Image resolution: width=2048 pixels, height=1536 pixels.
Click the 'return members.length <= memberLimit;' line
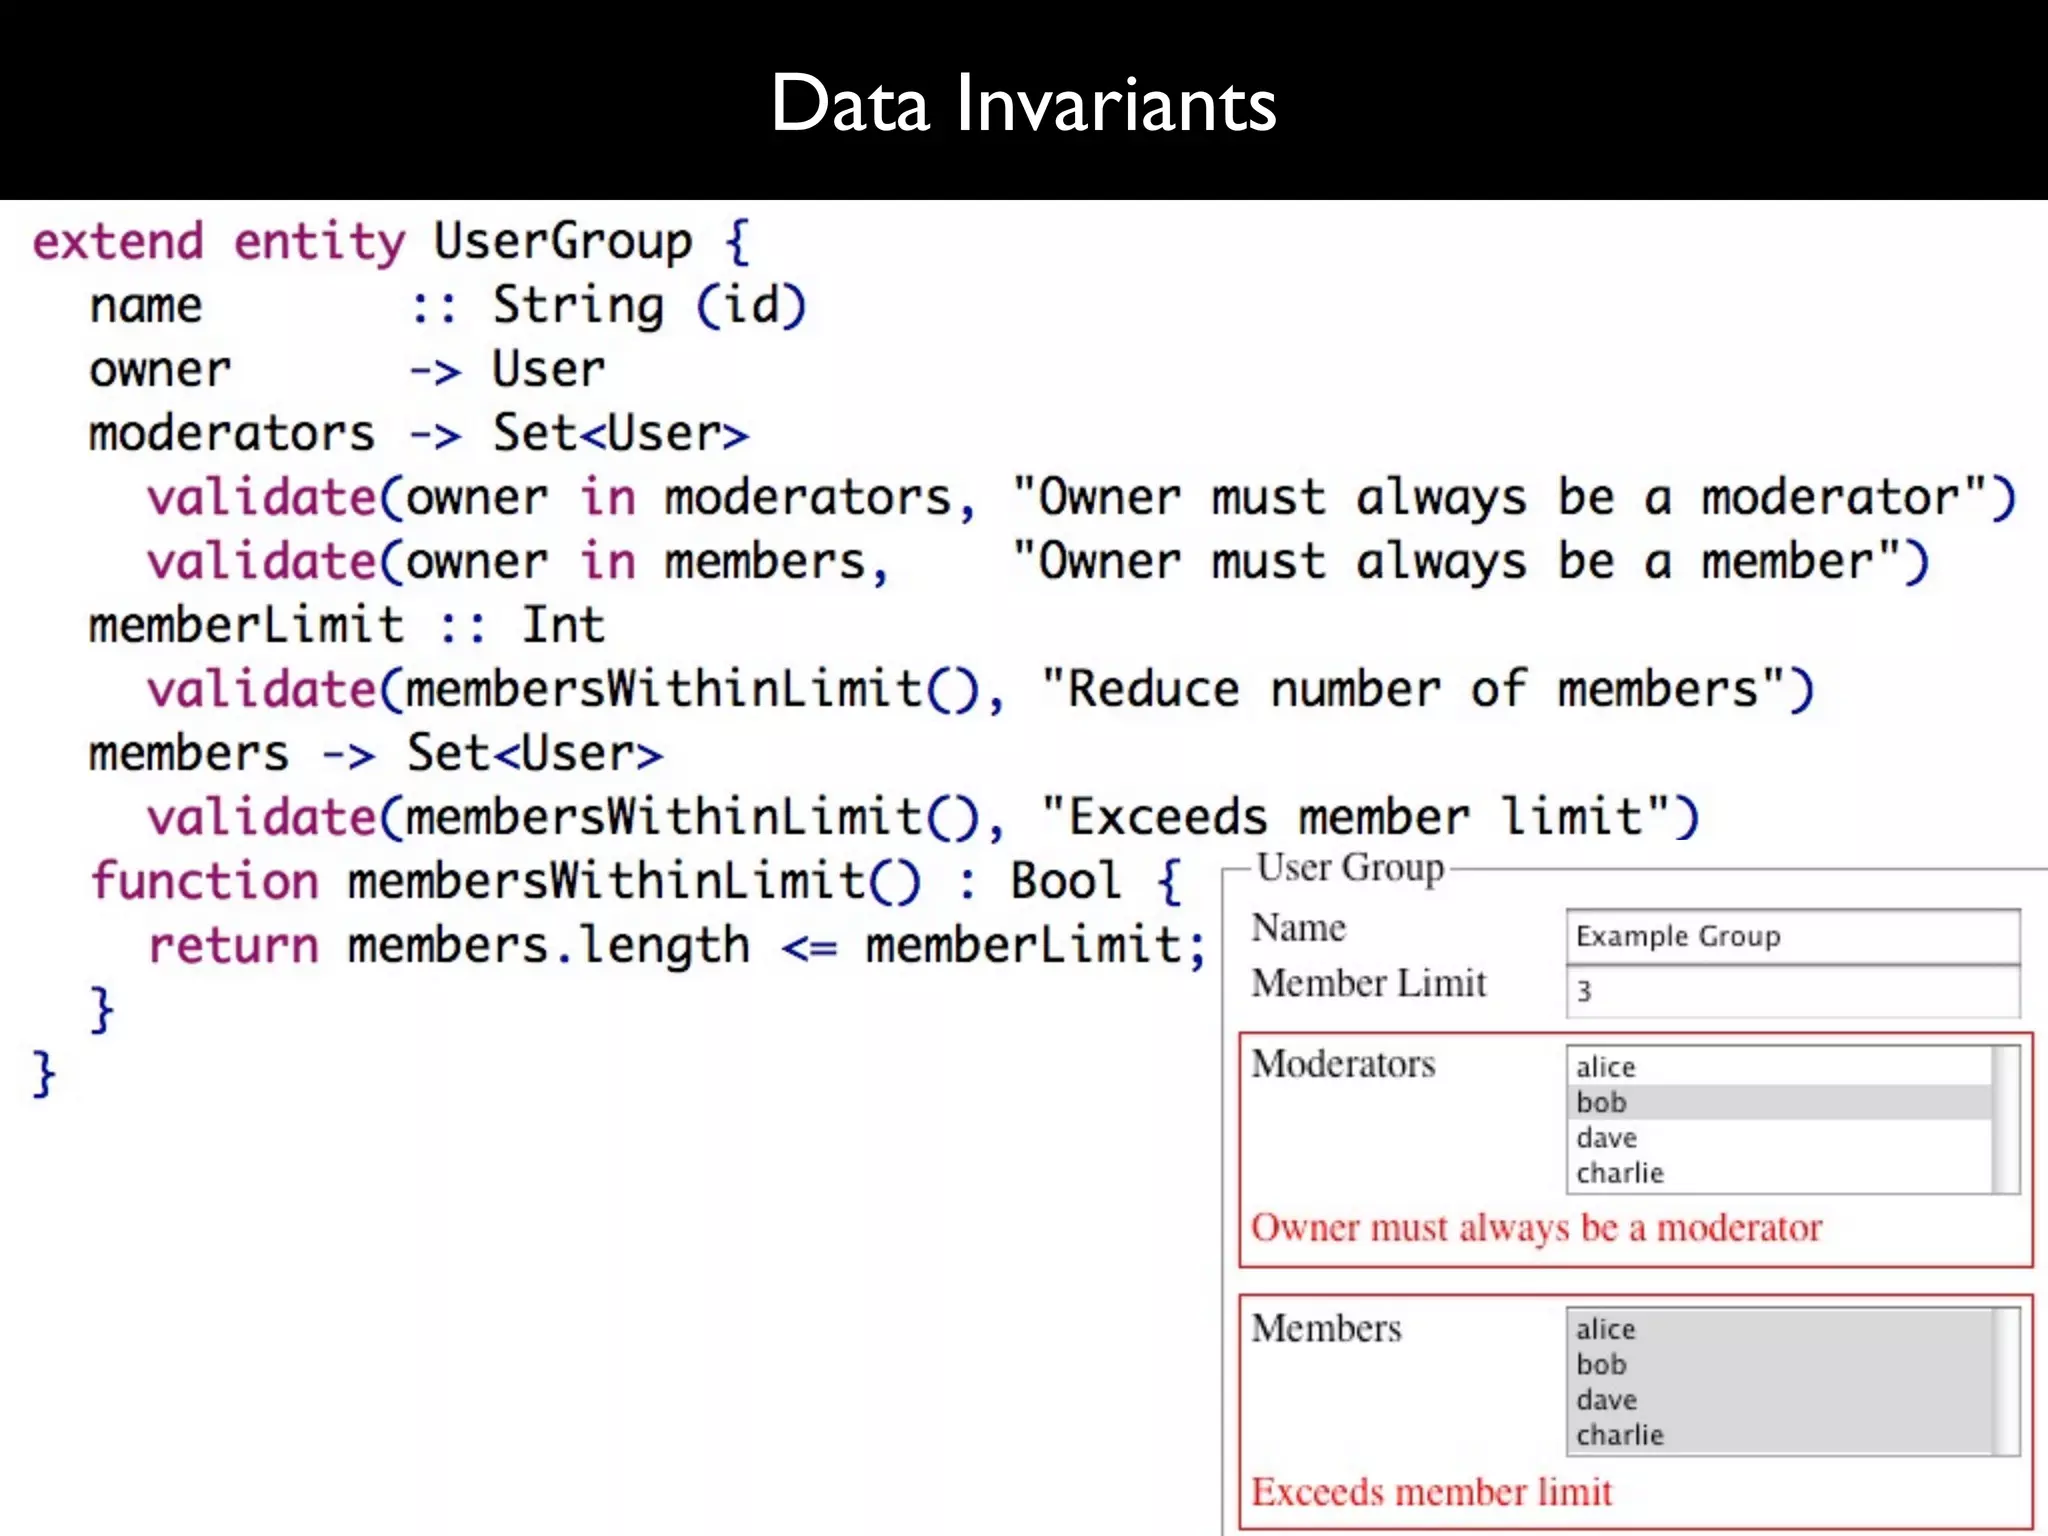pos(678,946)
